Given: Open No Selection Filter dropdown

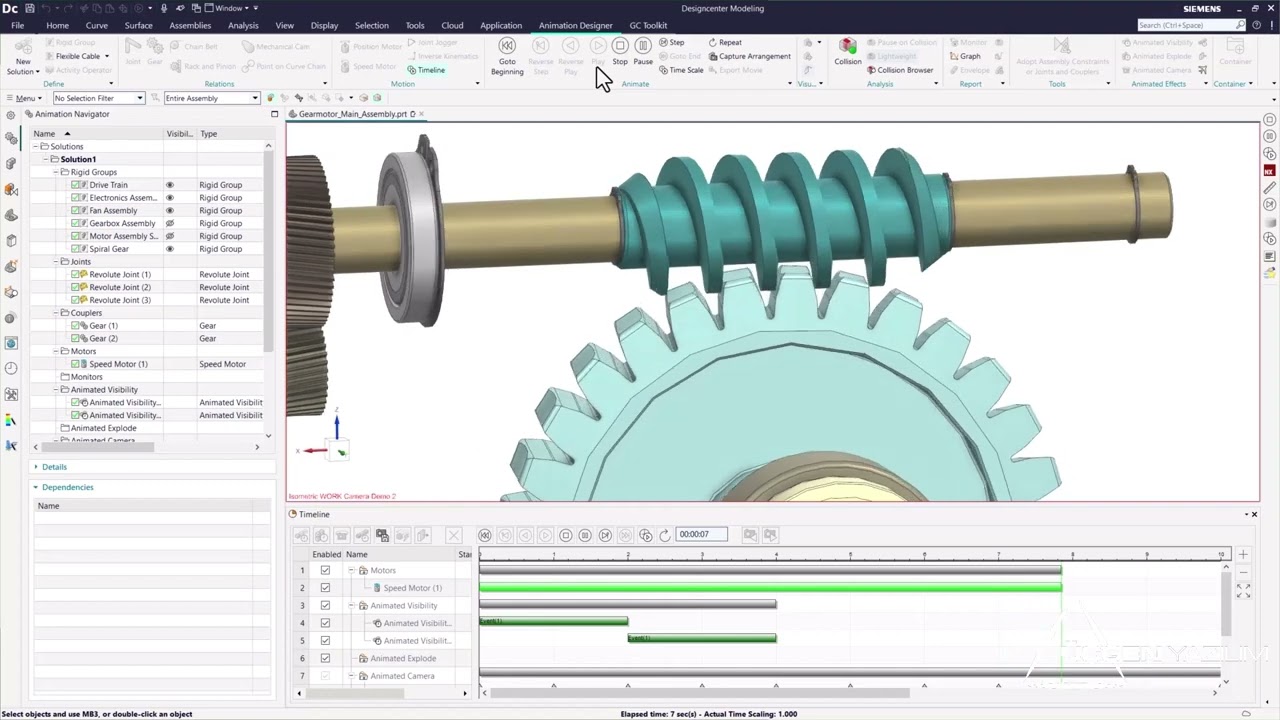Looking at the screenshot, I should click(x=99, y=98).
